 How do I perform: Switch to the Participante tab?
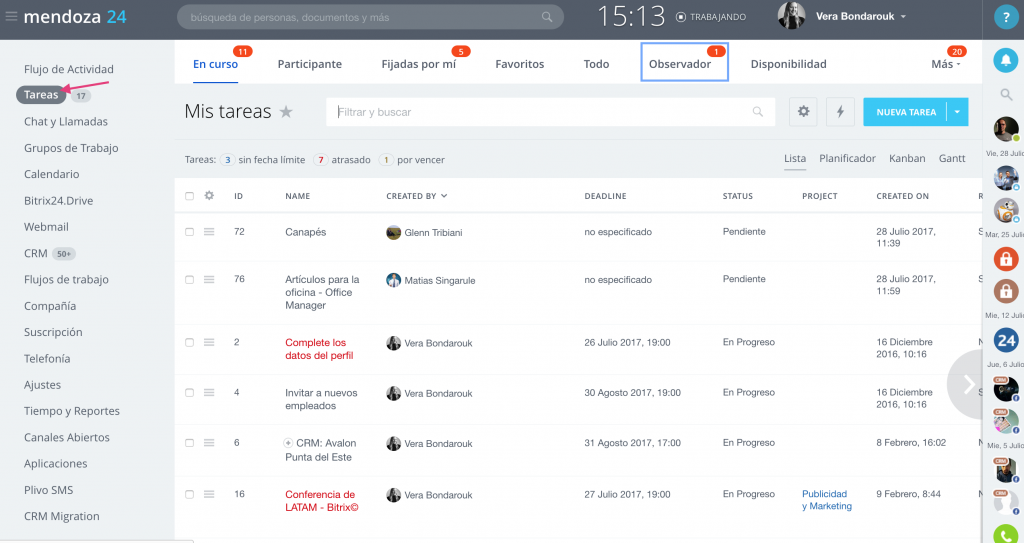[x=310, y=64]
